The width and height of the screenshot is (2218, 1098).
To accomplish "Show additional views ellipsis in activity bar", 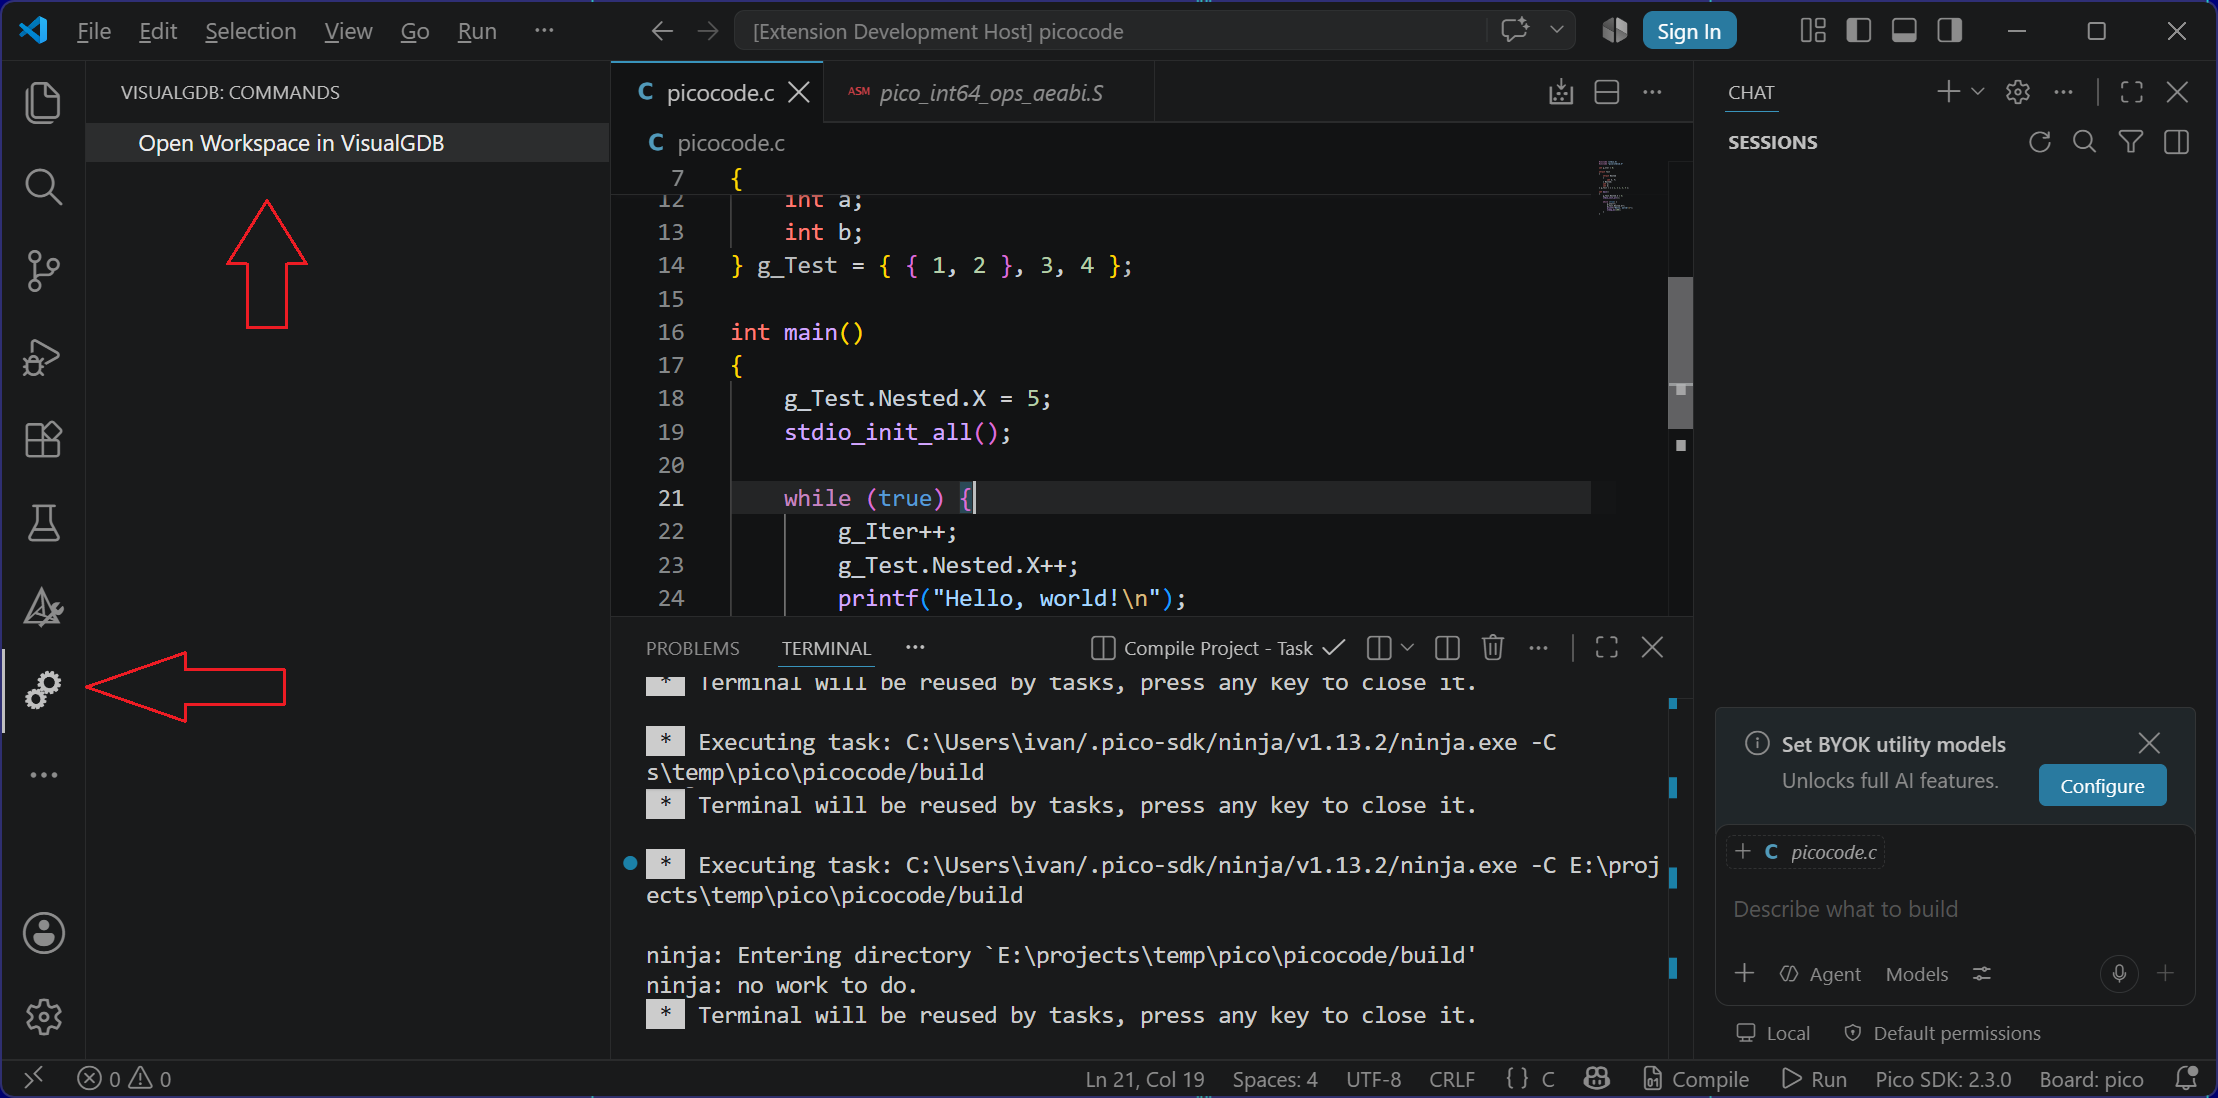I will pyautogui.click(x=43, y=775).
